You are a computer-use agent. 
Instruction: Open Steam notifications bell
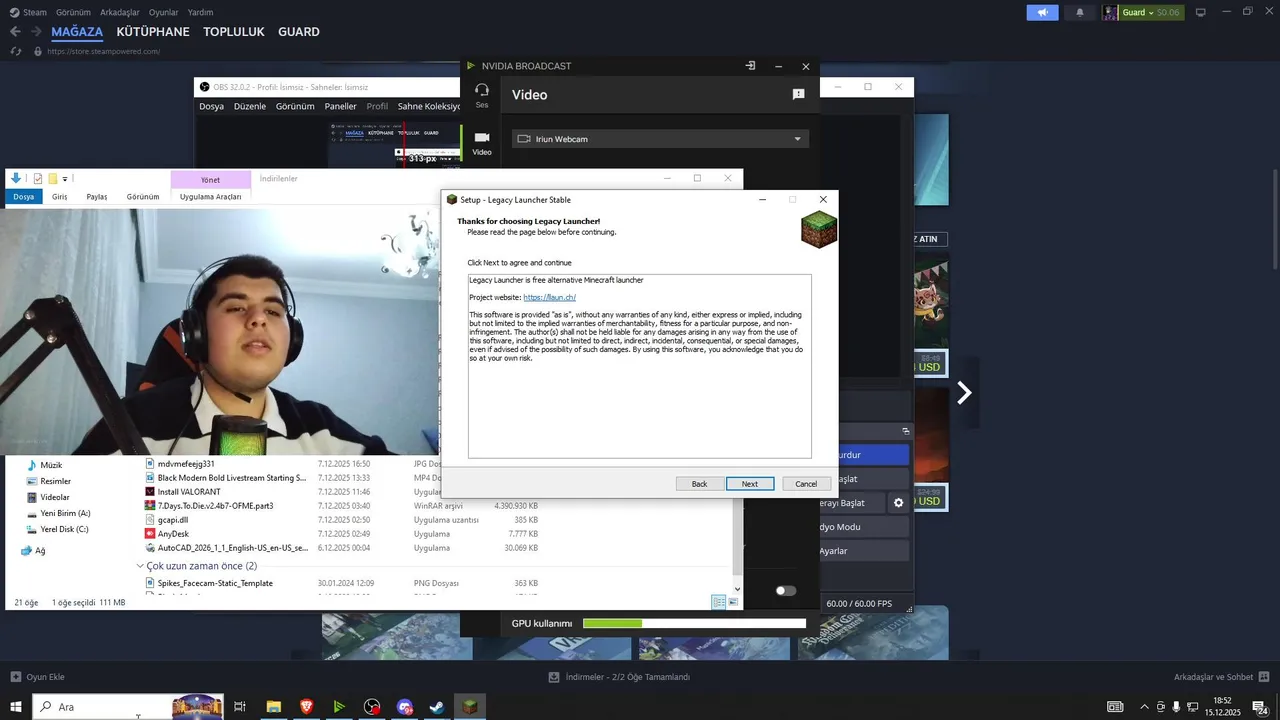coord(1080,12)
